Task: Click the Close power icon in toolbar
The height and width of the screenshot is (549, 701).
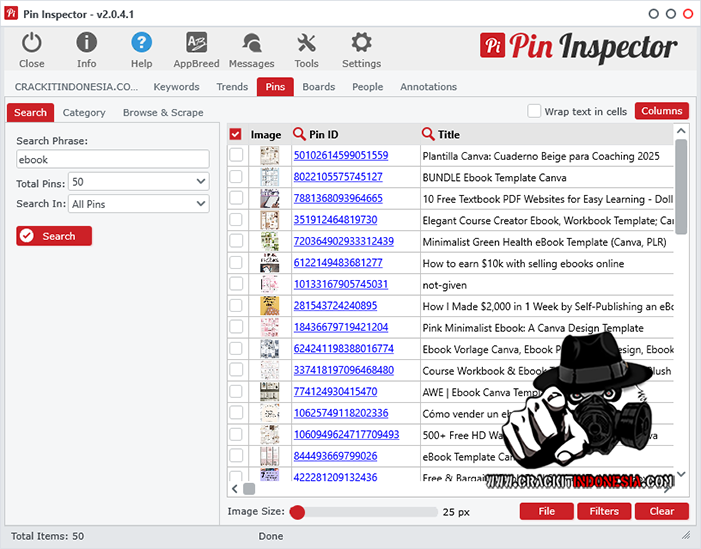Action: pyautogui.click(x=32, y=43)
